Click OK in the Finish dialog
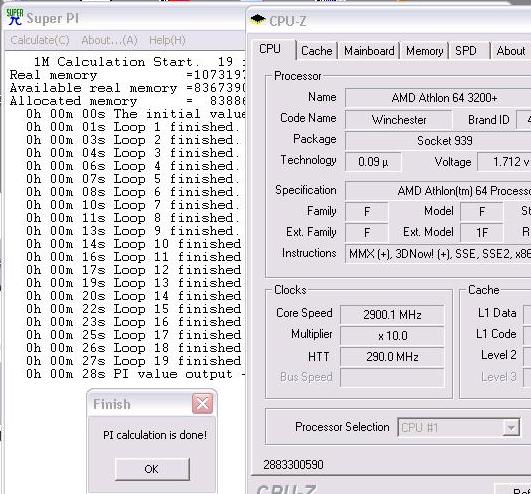Image resolution: width=531 pixels, height=494 pixels. coord(152,469)
